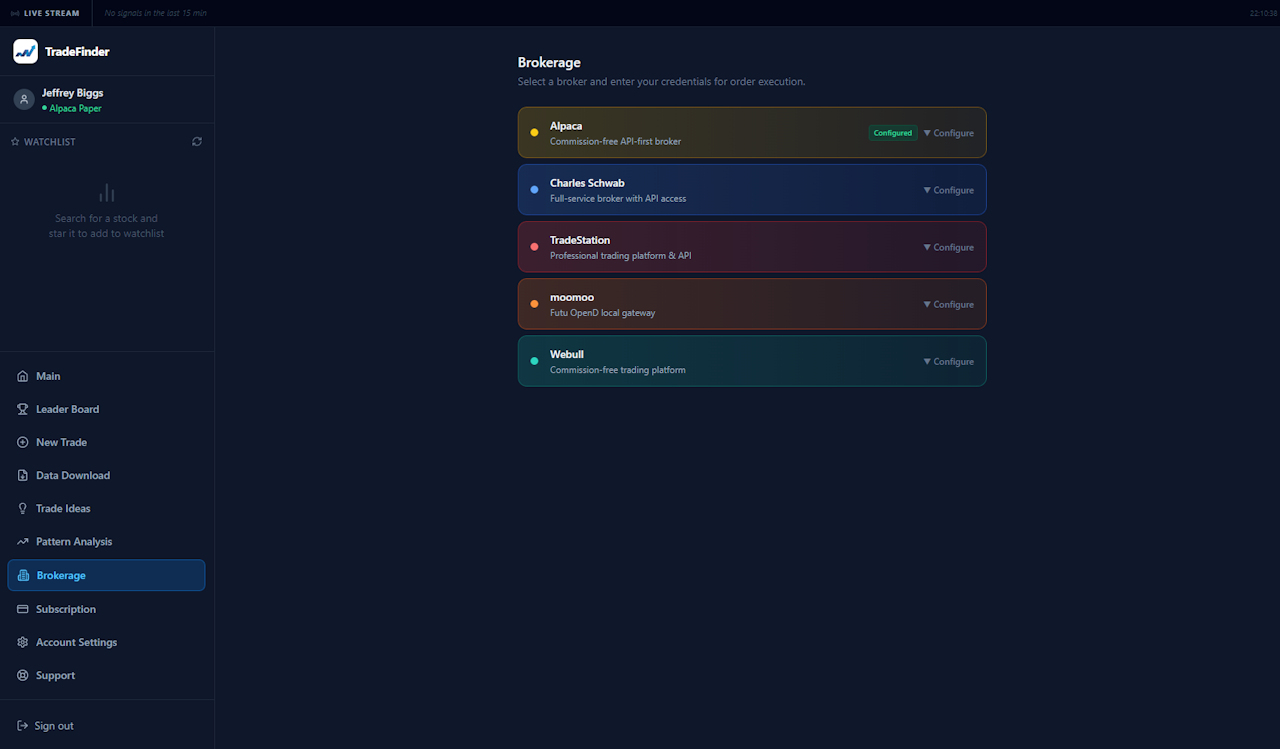Click 'Full-service broker with API access' description
Image resolution: width=1280 pixels, height=749 pixels.
pyautogui.click(x=618, y=199)
